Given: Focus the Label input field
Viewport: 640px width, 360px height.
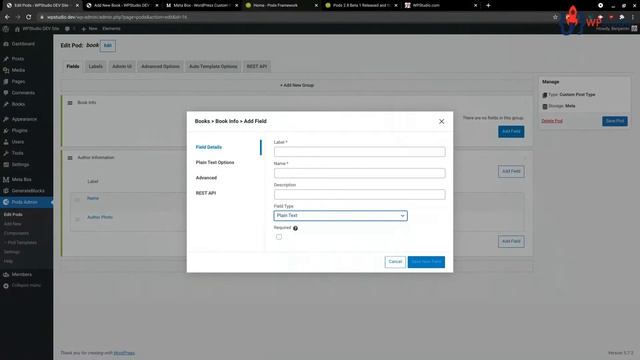Looking at the screenshot, I should coord(360,152).
